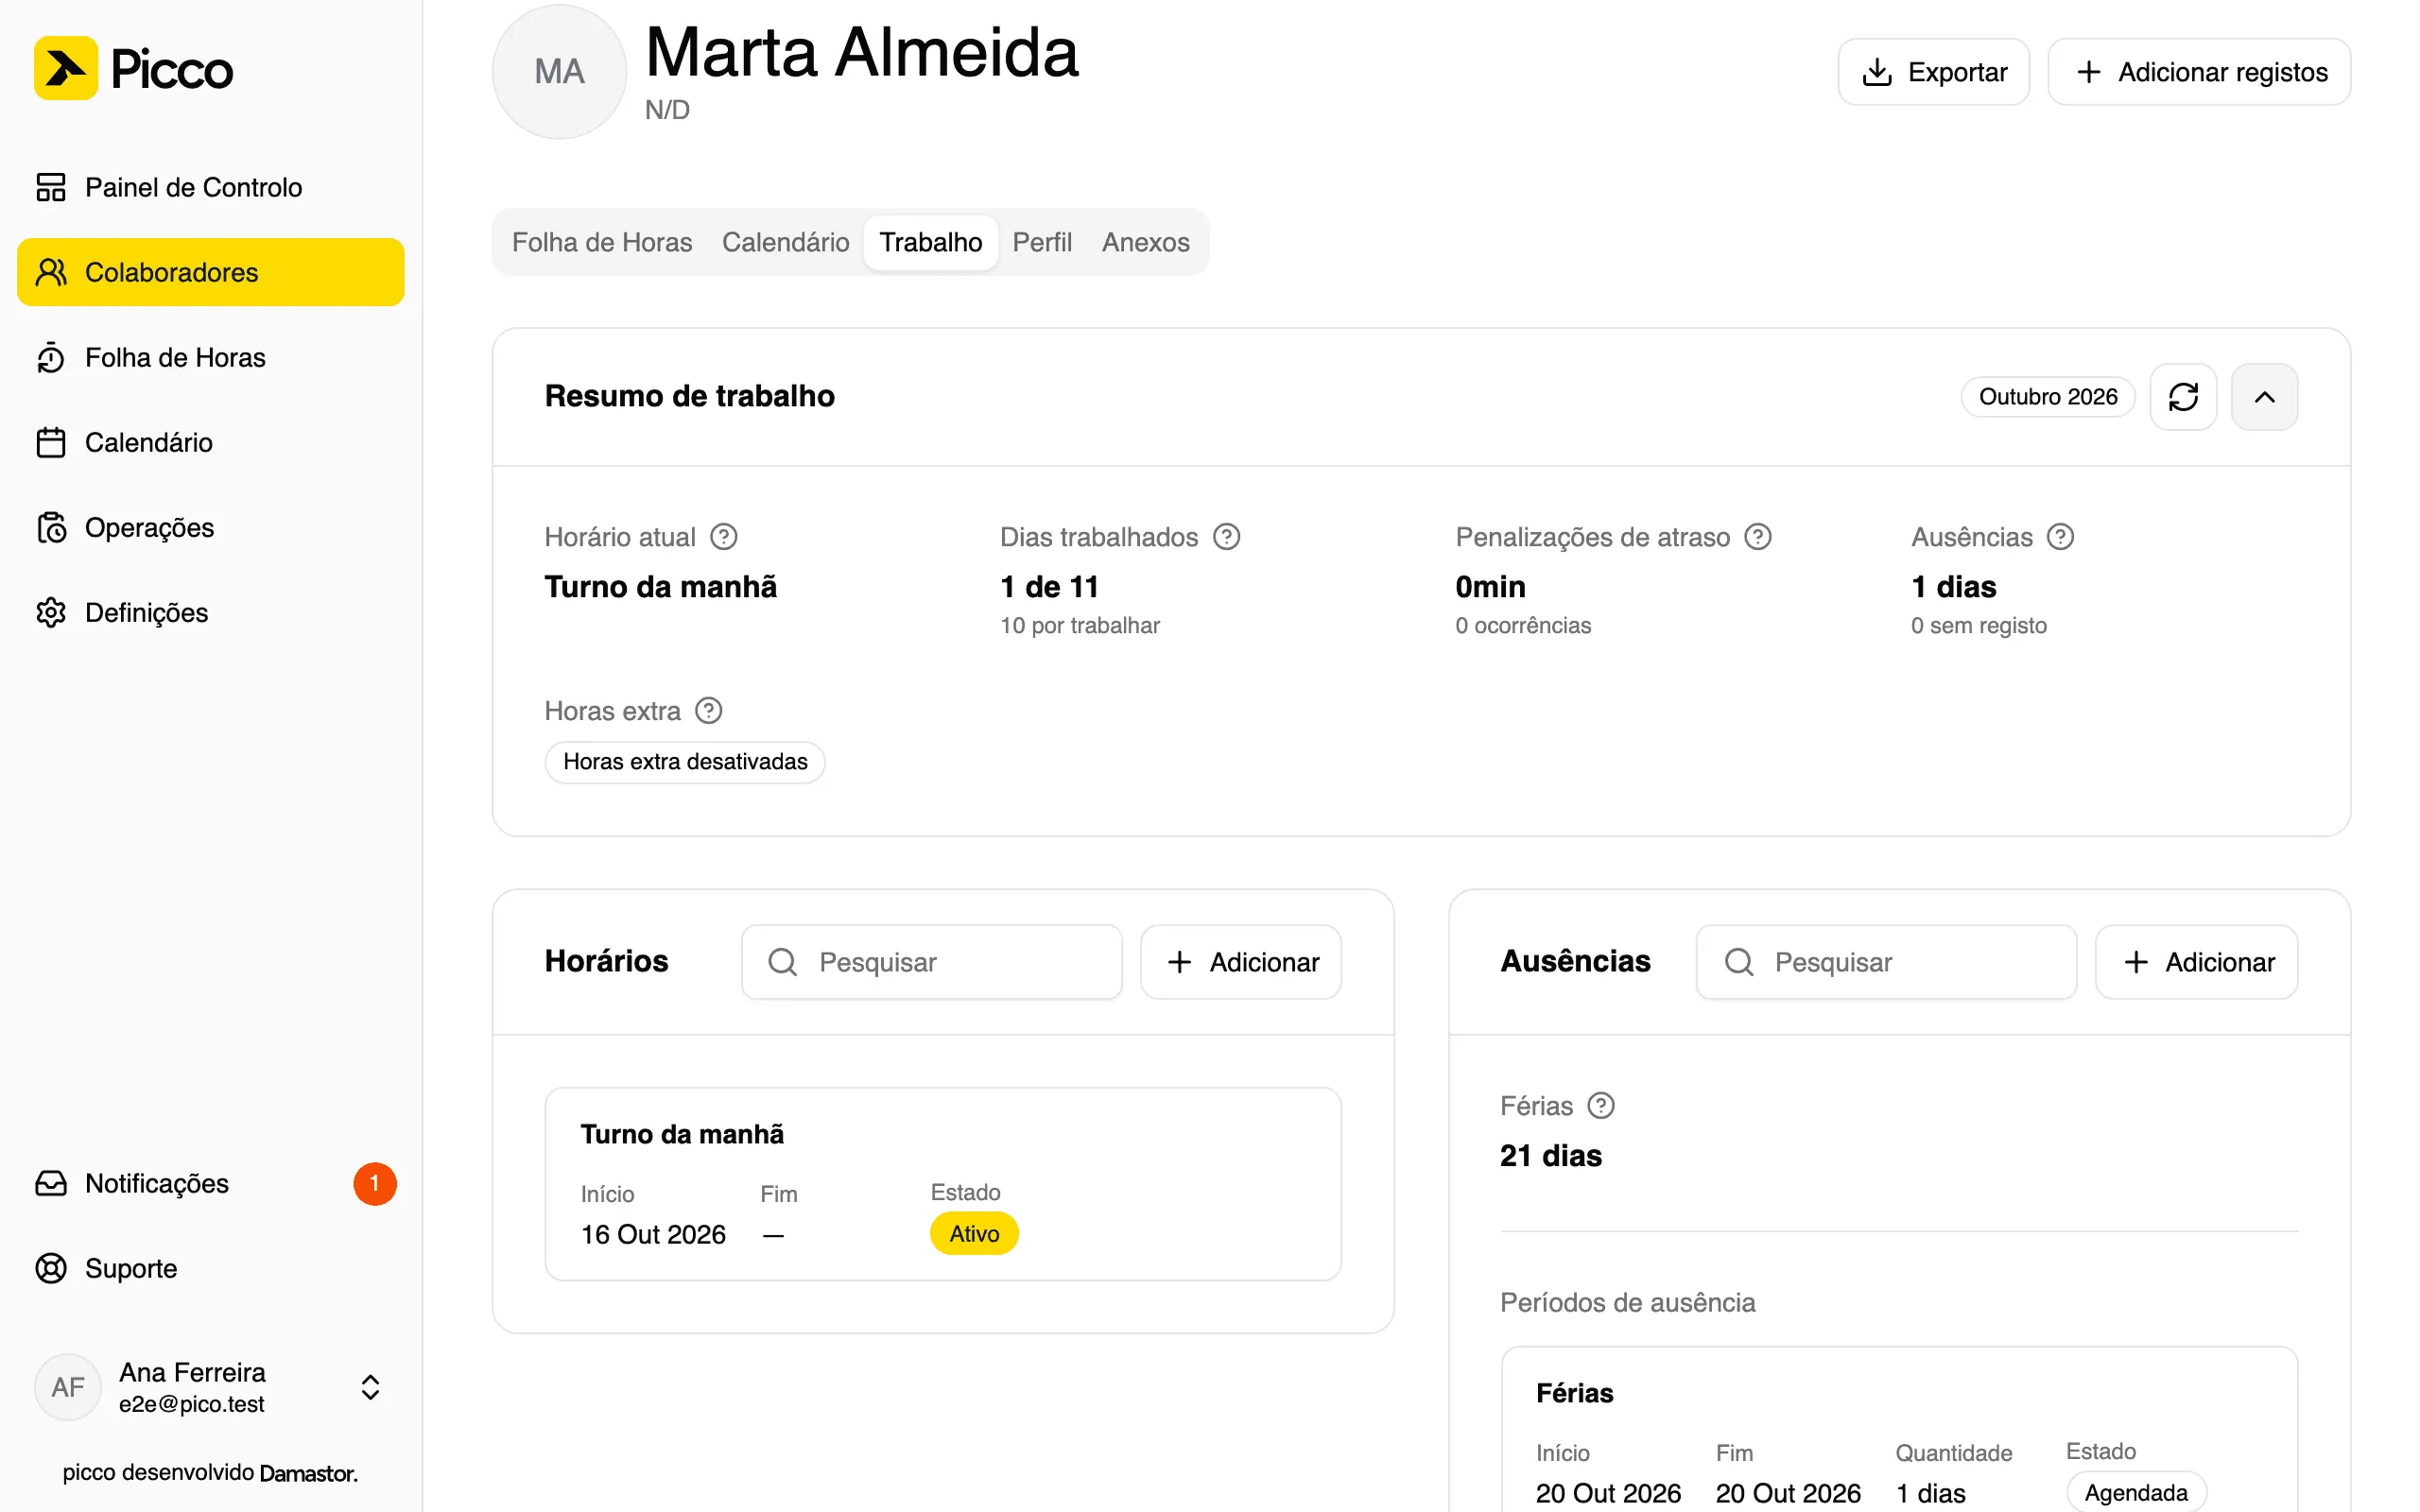
Task: Focus the Horários search field
Action: click(x=931, y=962)
